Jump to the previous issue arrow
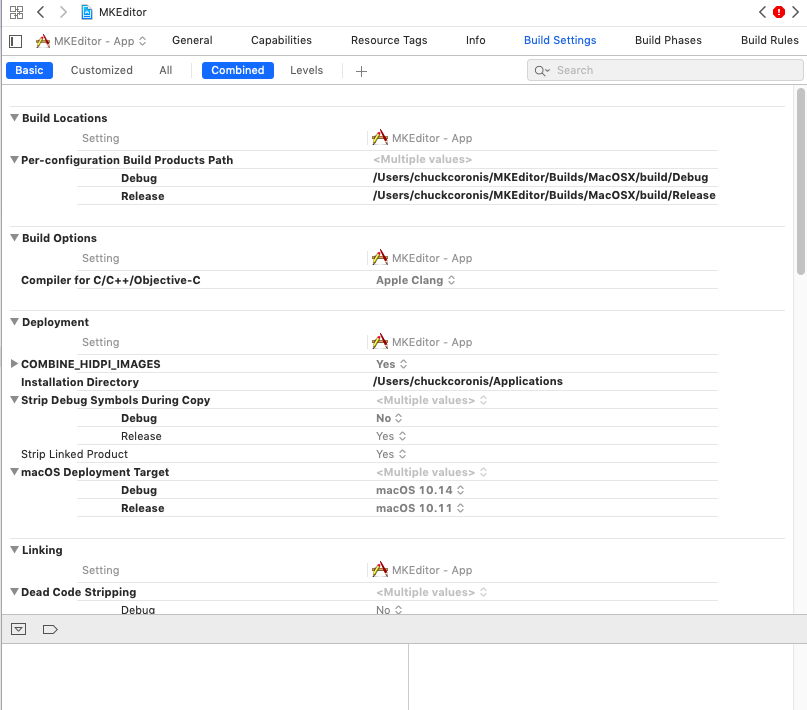The height and width of the screenshot is (710, 807). [762, 12]
